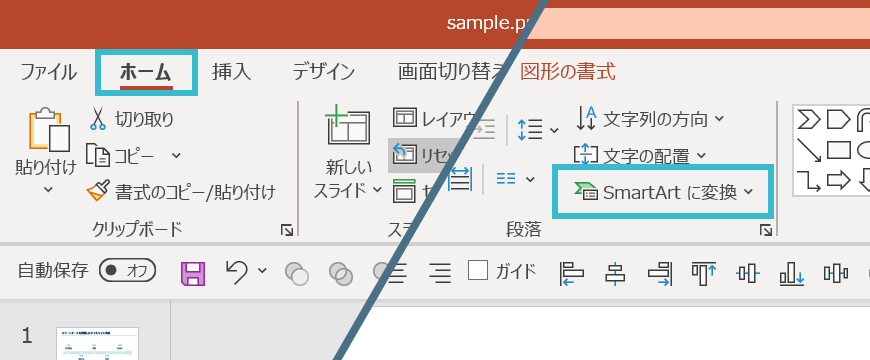
Task: Click the align objects center icon
Action: click(615, 273)
